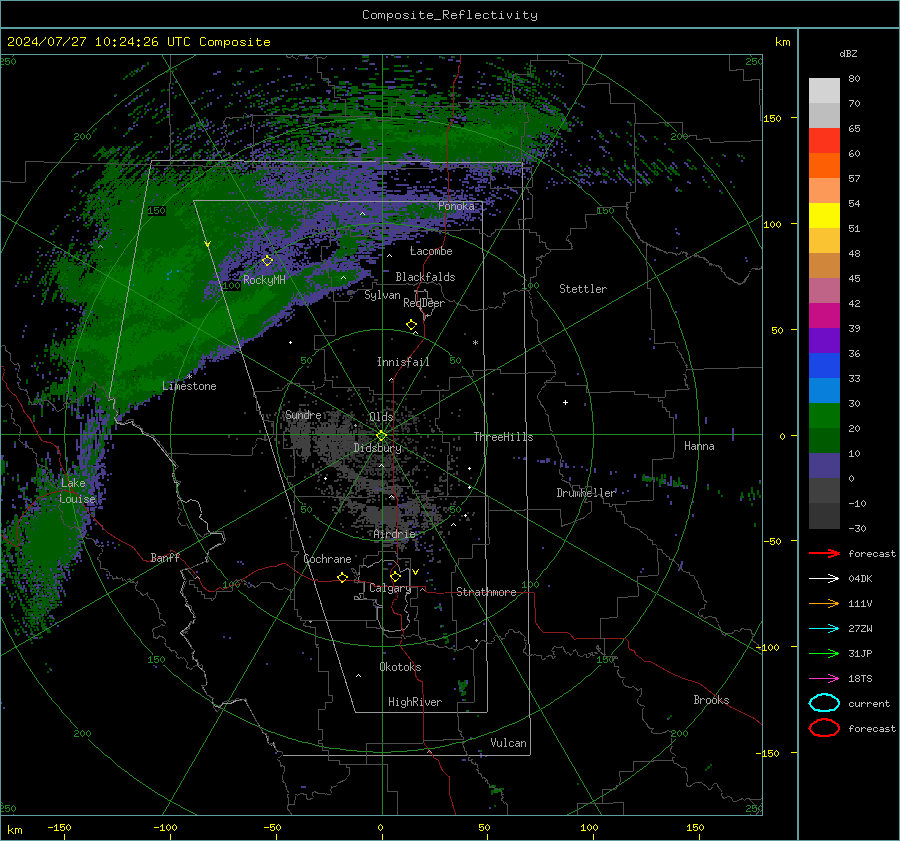Click the Calgary city label
This screenshot has width=900, height=841.
[390, 588]
